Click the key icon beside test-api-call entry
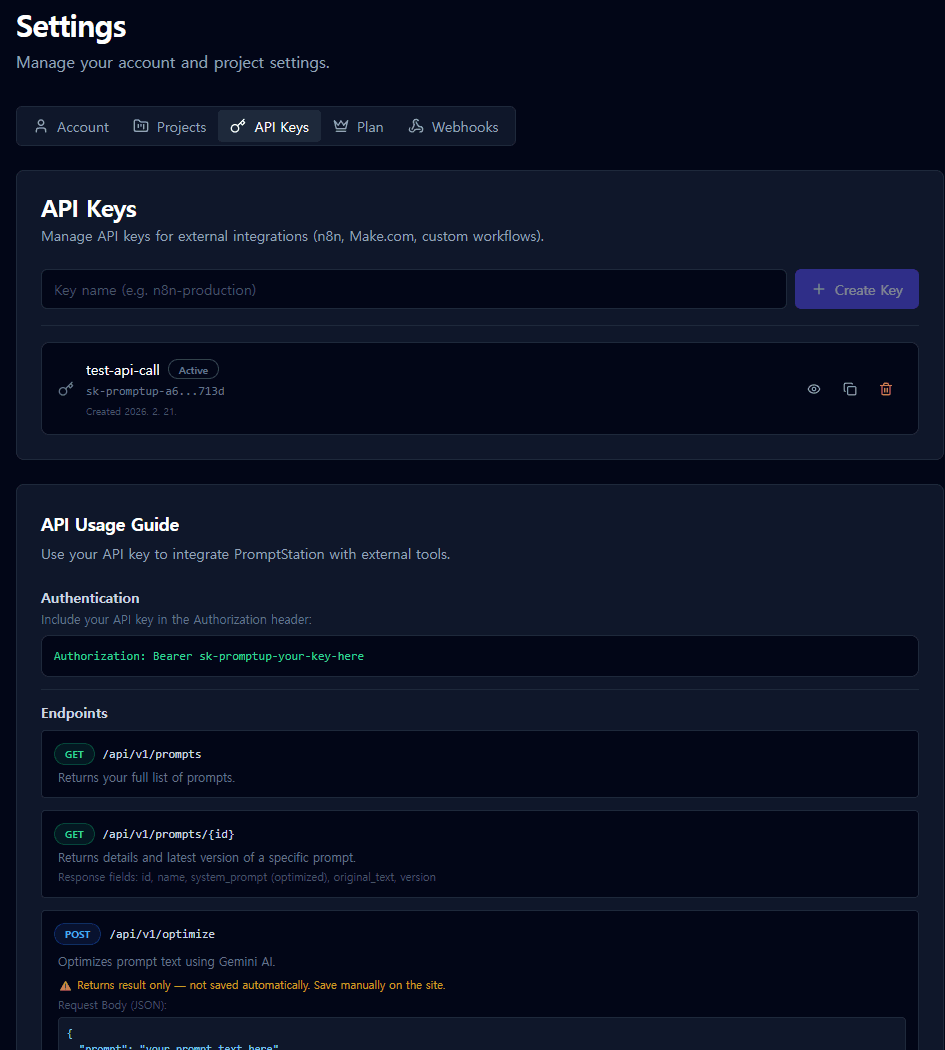Screen dimensions: 945x1050 (x=64, y=389)
